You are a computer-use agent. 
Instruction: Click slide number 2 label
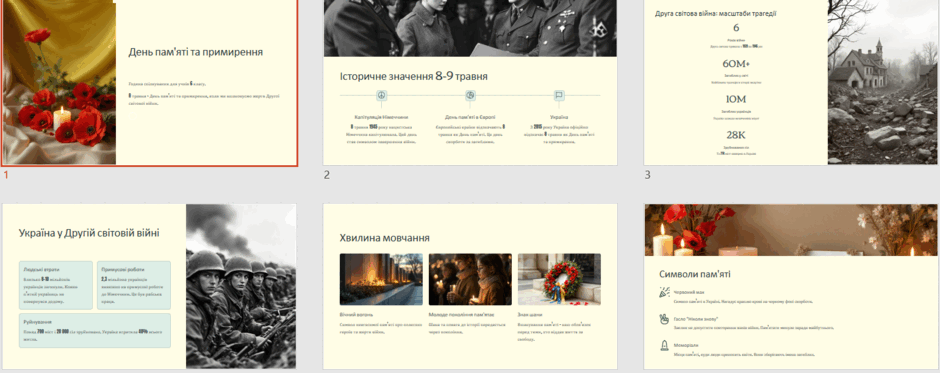coord(327,175)
